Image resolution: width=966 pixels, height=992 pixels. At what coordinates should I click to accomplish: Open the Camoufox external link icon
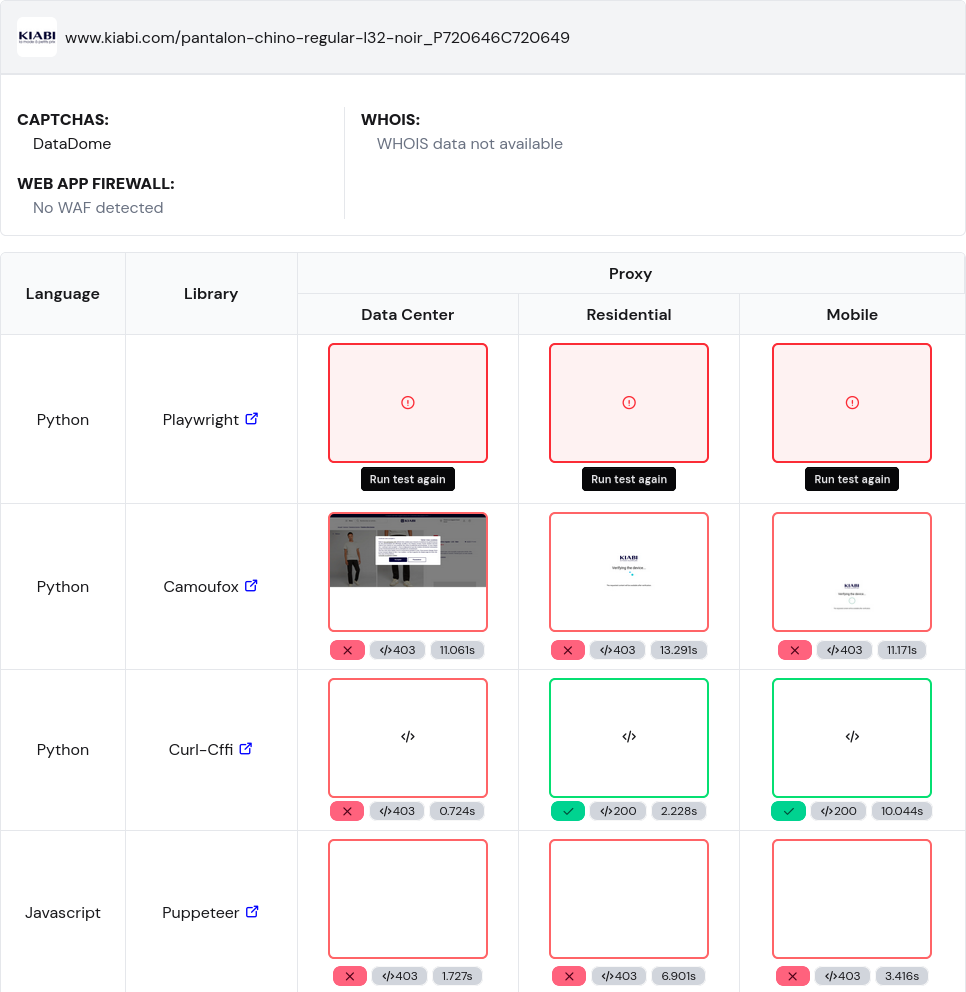[x=252, y=586]
